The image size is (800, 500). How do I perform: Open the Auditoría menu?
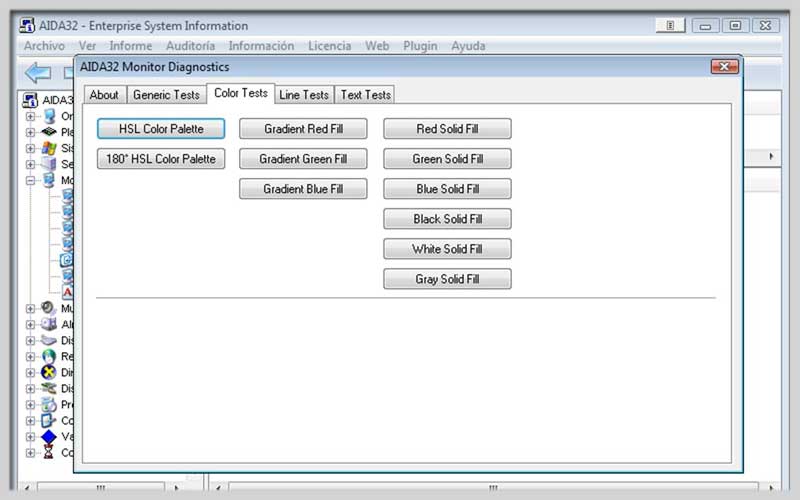pos(190,46)
